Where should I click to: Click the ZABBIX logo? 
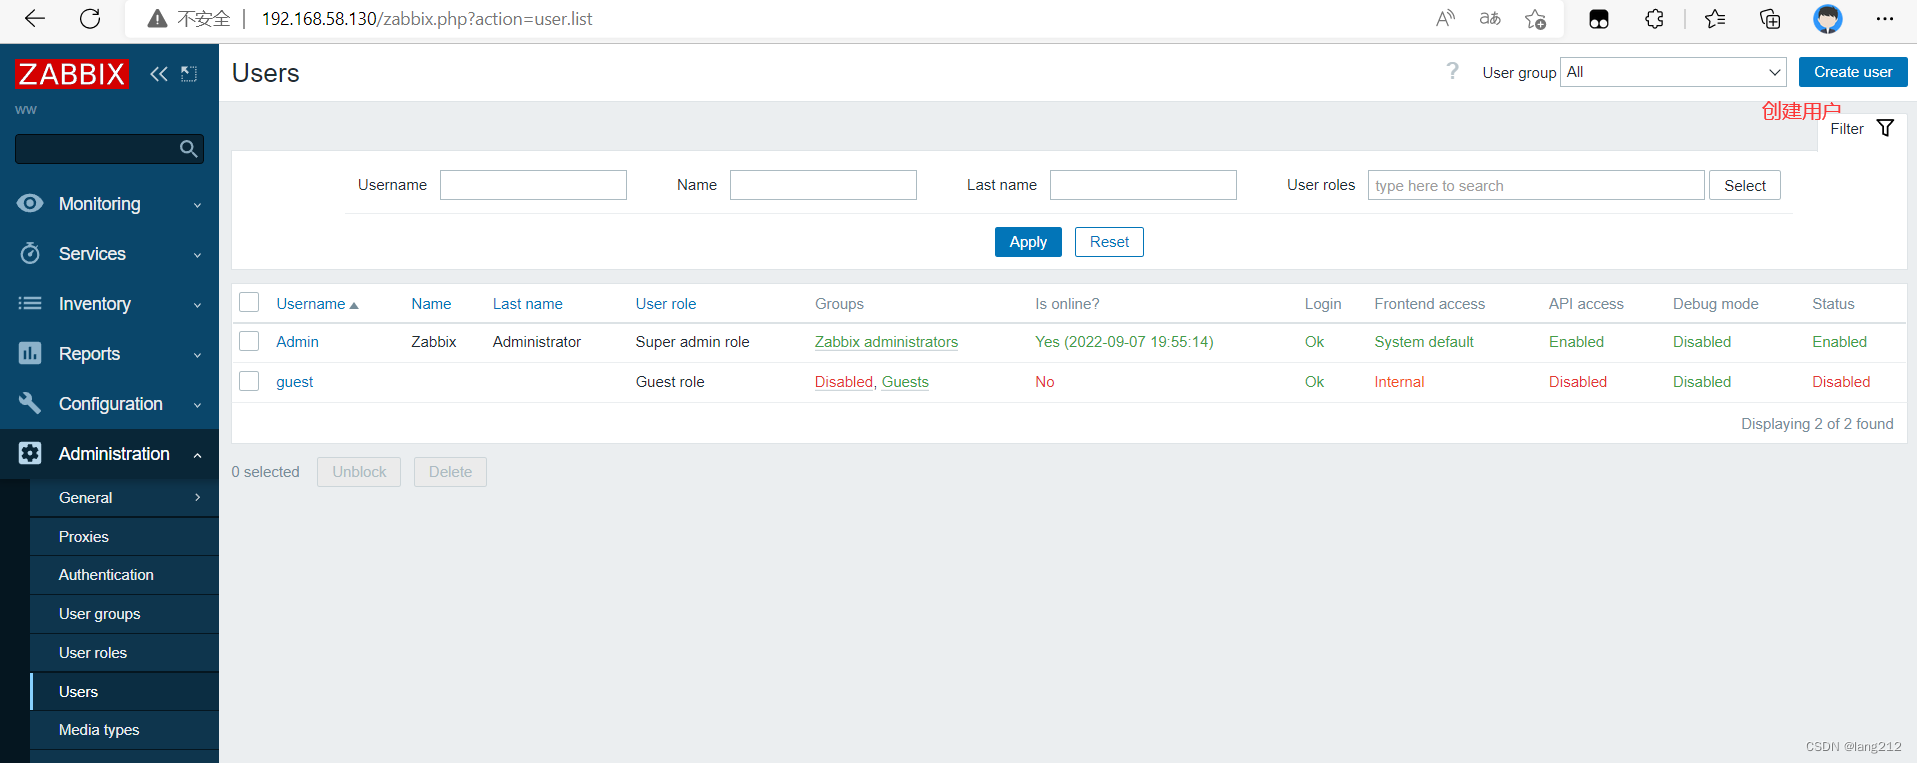[x=72, y=74]
